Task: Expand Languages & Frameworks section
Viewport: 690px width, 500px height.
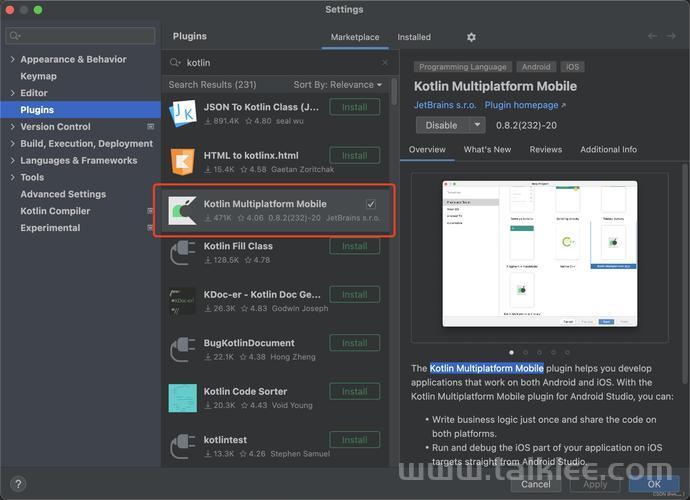Action: pos(12,160)
